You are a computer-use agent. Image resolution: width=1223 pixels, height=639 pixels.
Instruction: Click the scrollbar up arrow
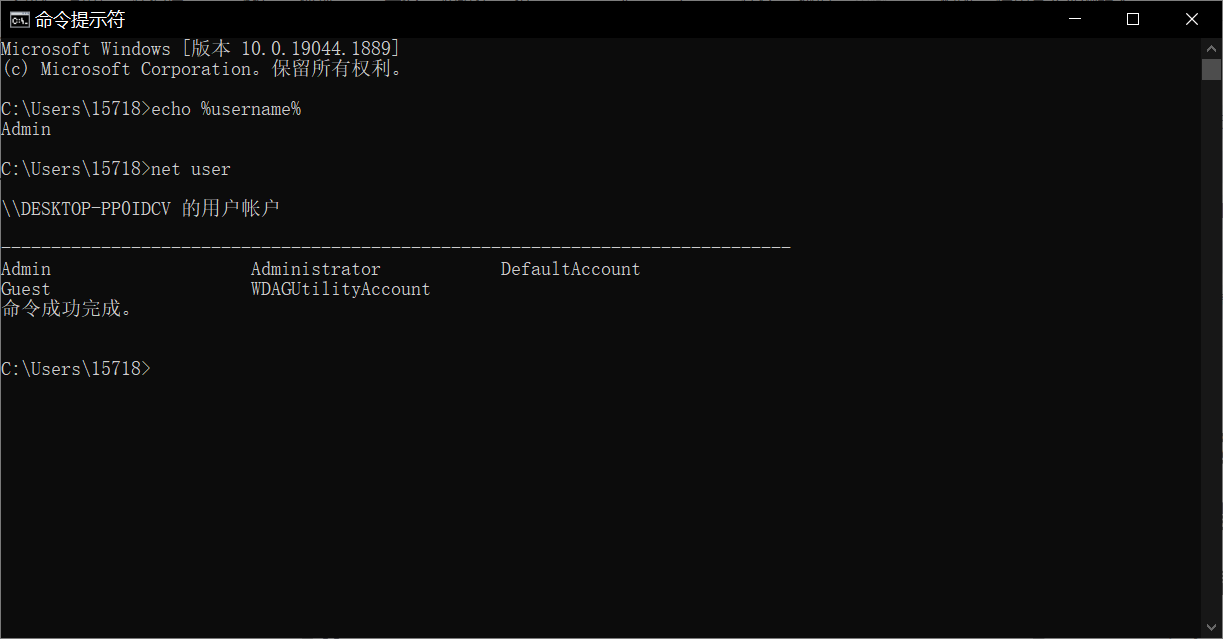click(1211, 47)
